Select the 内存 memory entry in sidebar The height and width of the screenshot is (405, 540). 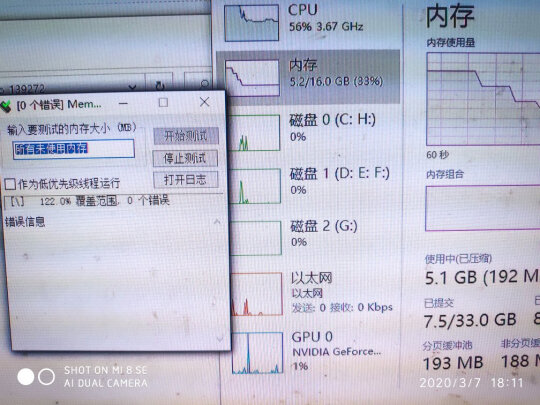click(x=308, y=76)
